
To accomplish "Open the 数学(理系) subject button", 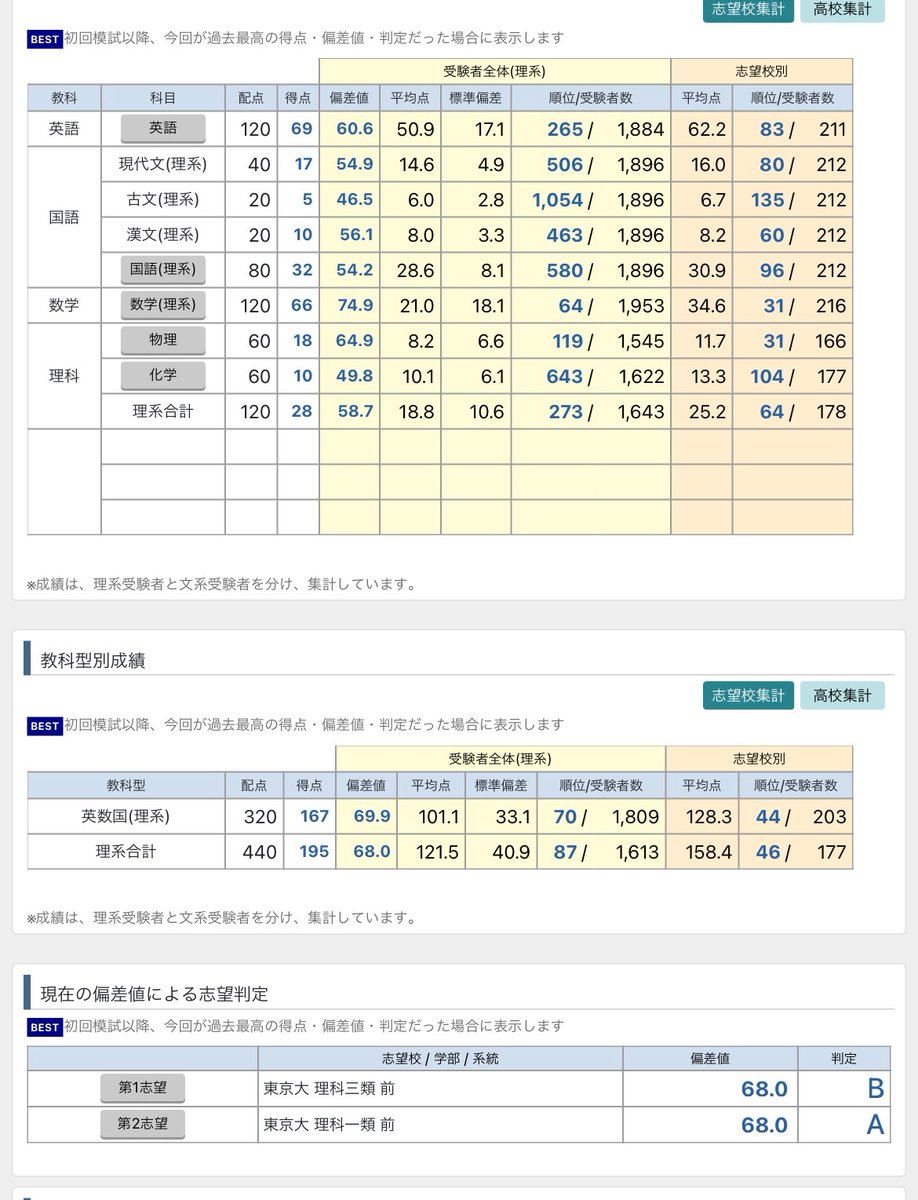I will (x=163, y=305).
